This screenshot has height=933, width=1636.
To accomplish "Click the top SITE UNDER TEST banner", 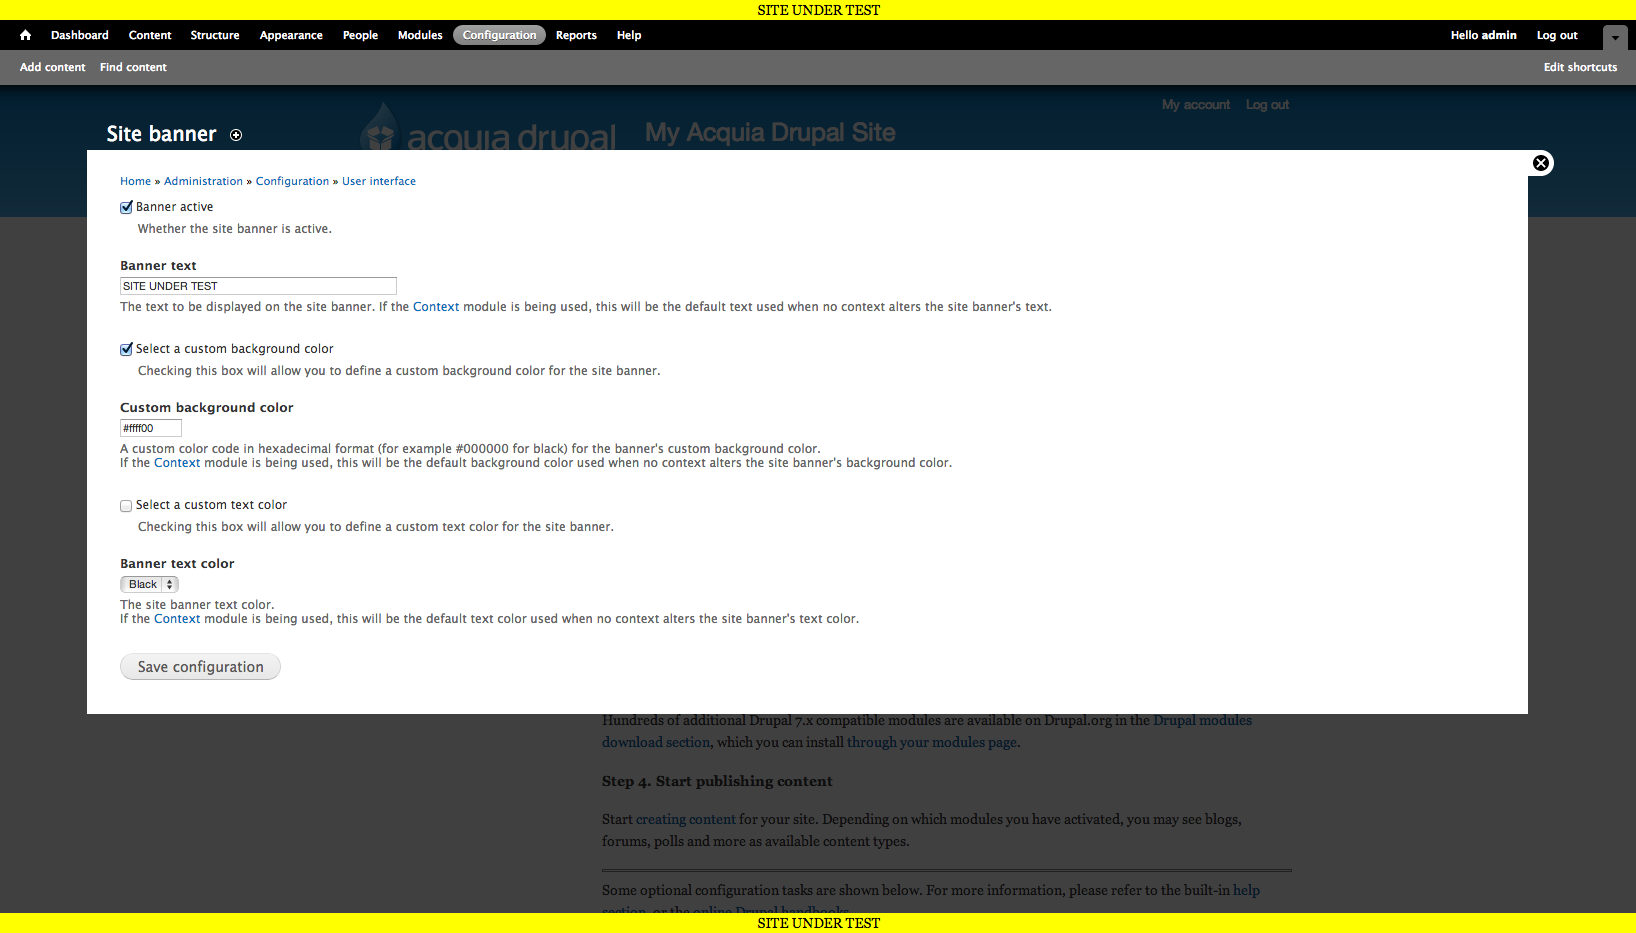I will pos(818,10).
